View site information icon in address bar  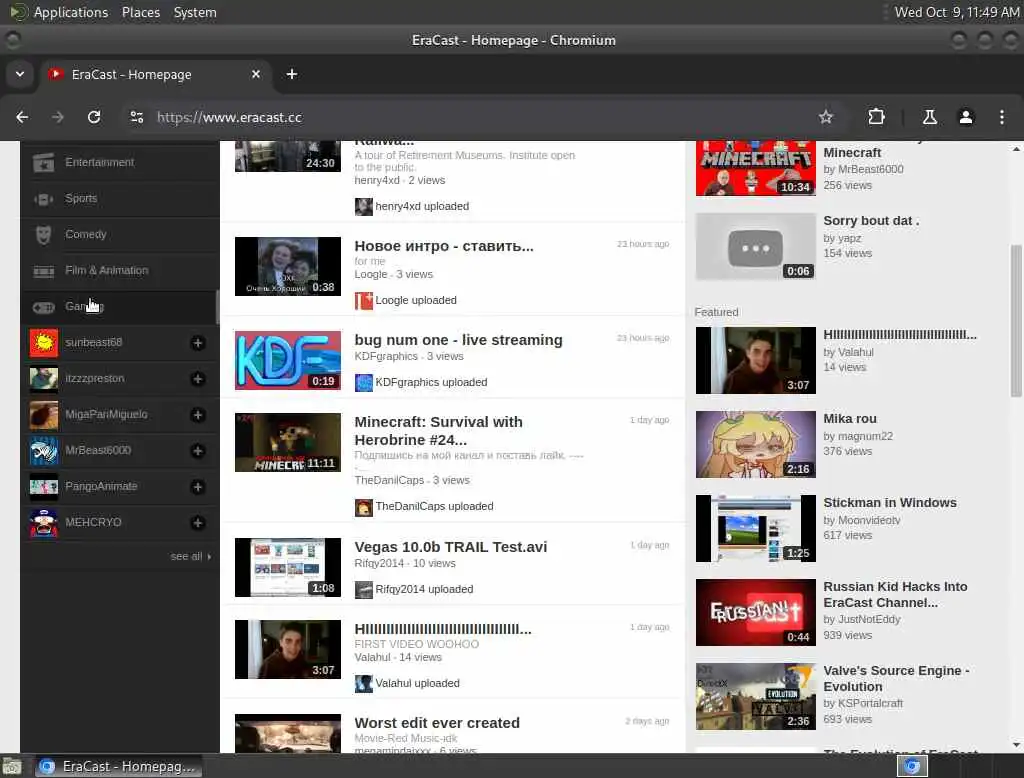pos(136,117)
